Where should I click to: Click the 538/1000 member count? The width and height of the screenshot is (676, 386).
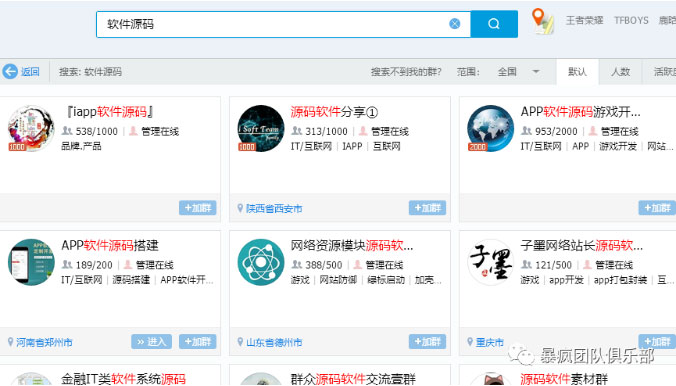click(97, 131)
